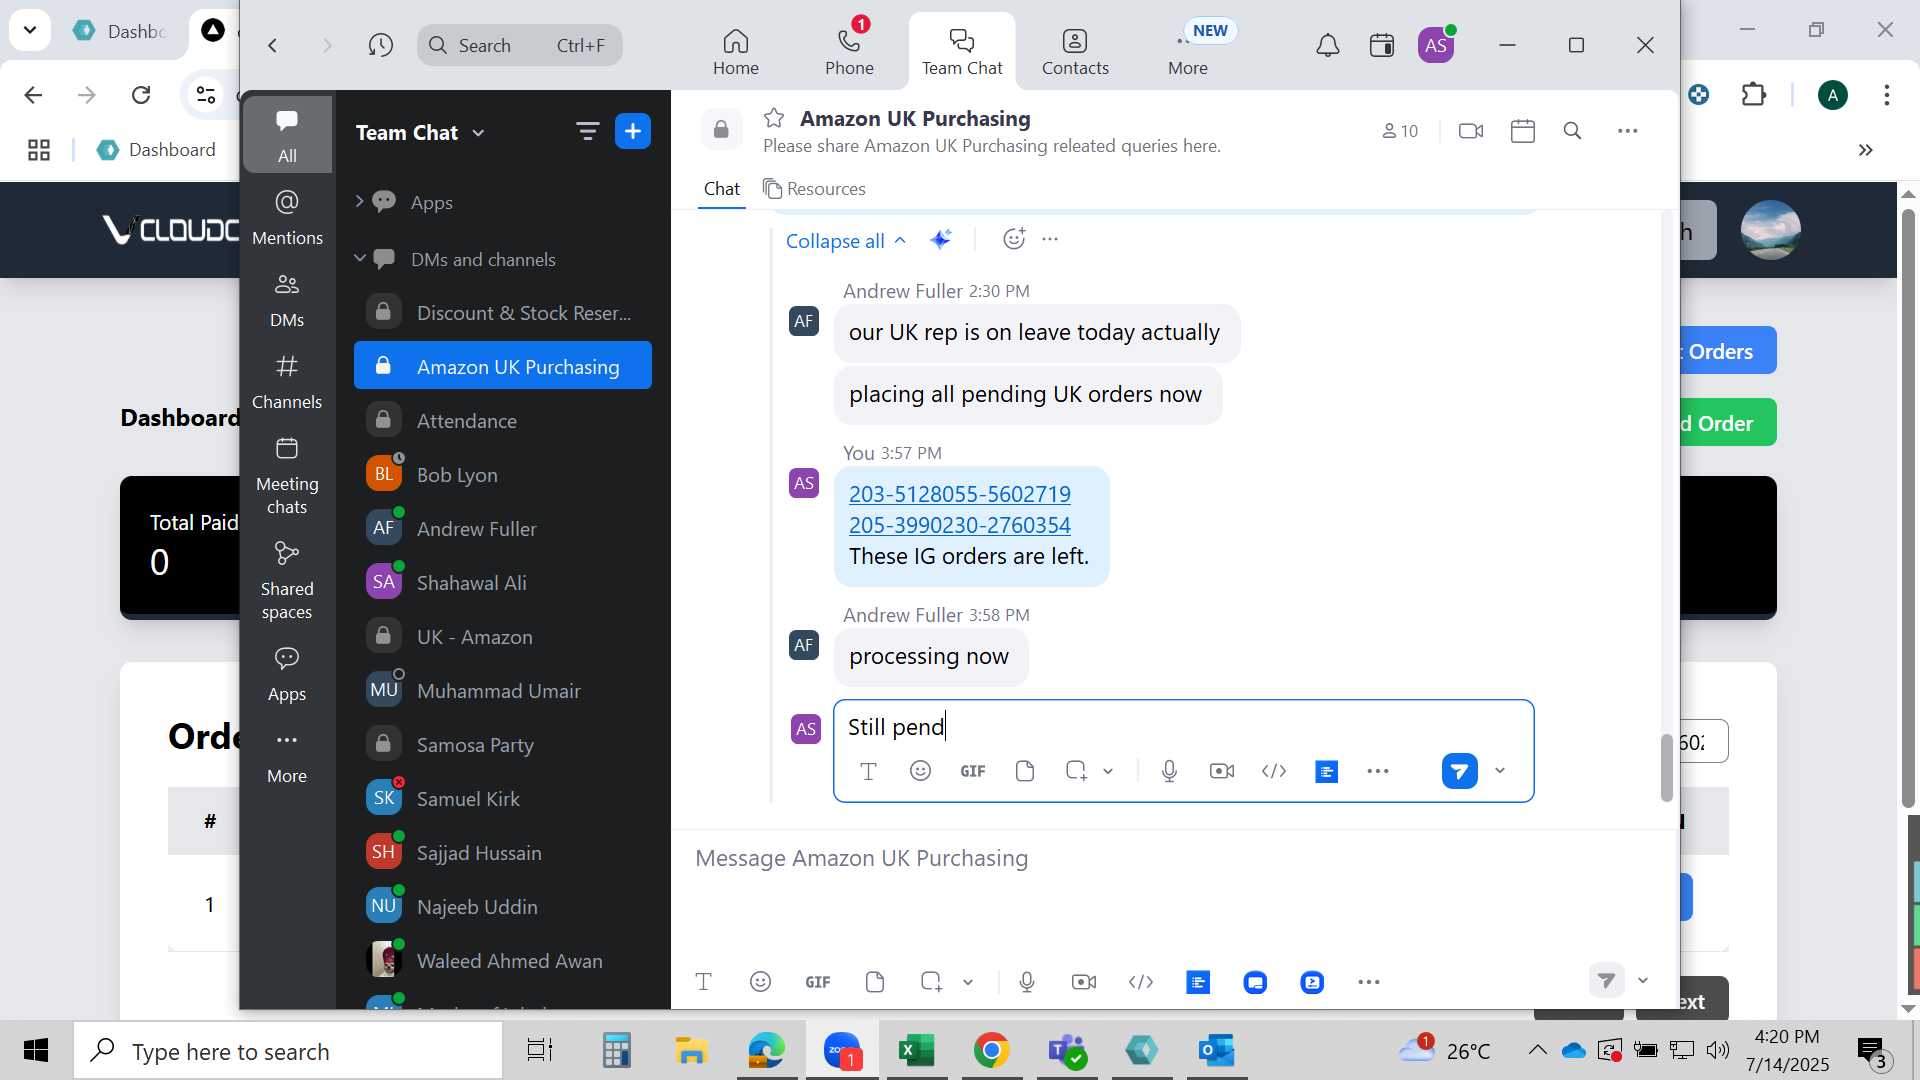
Task: Open order link 205-3990230-2760354
Action: click(960, 525)
